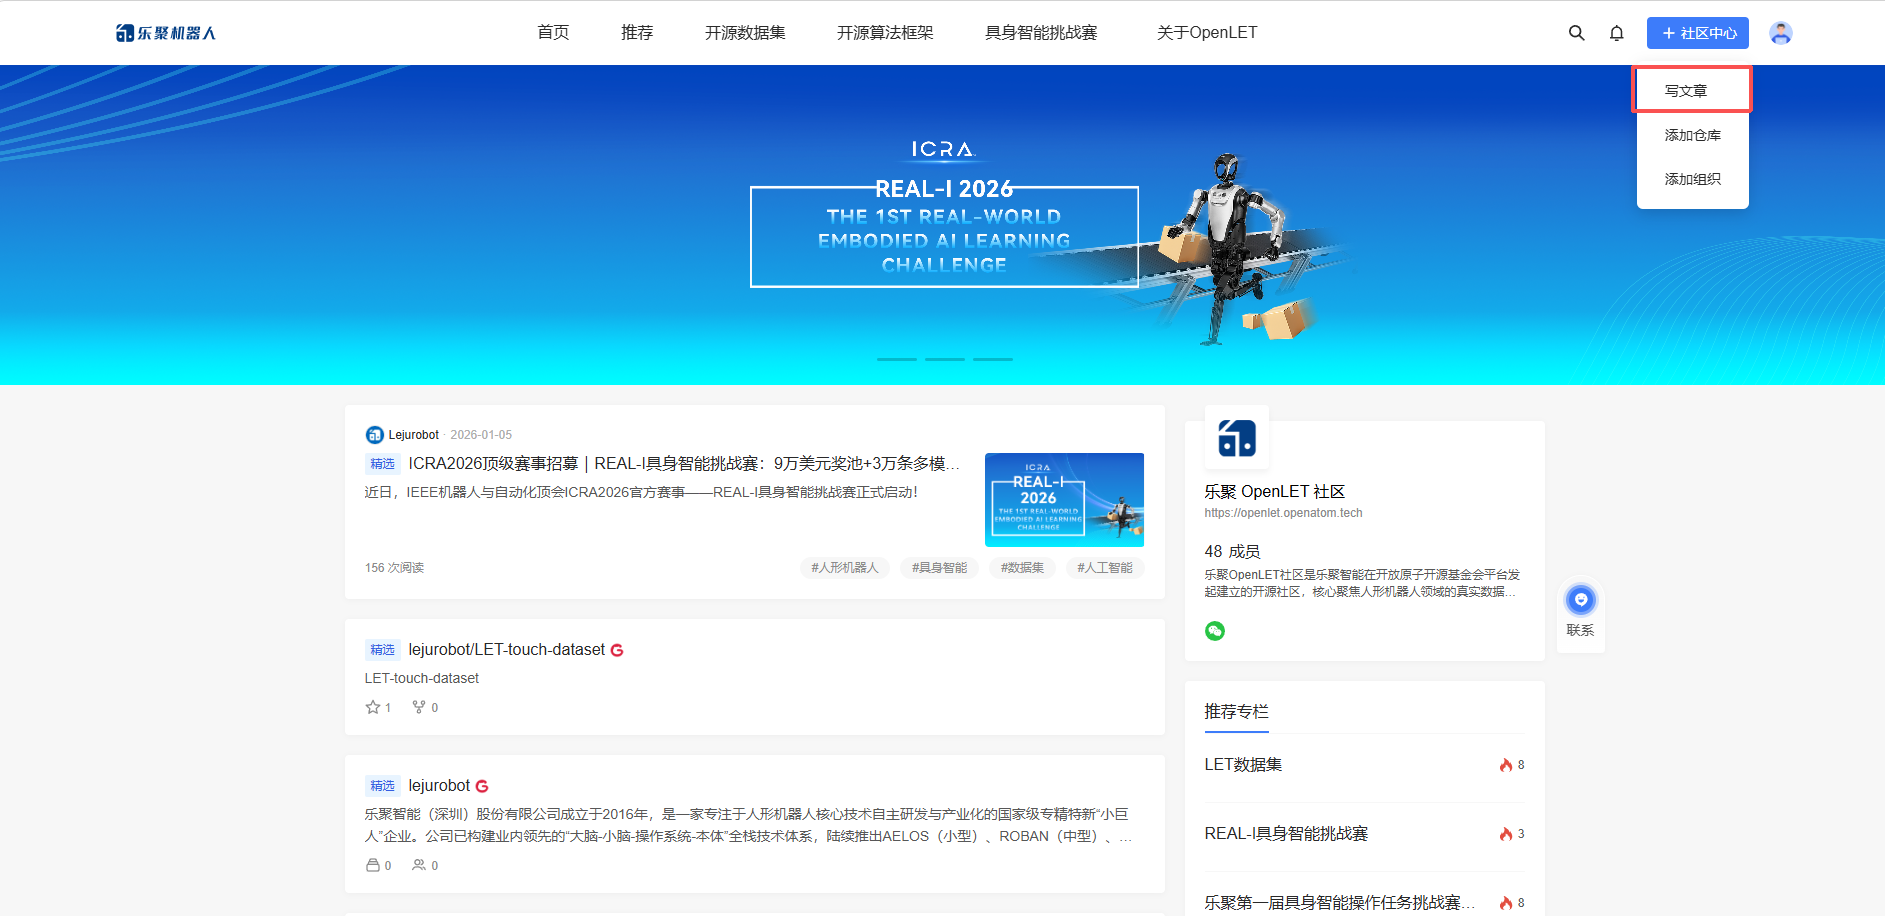Viewport: 1885px width, 916px height.
Task: Click the ICRA article thumbnail image
Action: click(1064, 500)
